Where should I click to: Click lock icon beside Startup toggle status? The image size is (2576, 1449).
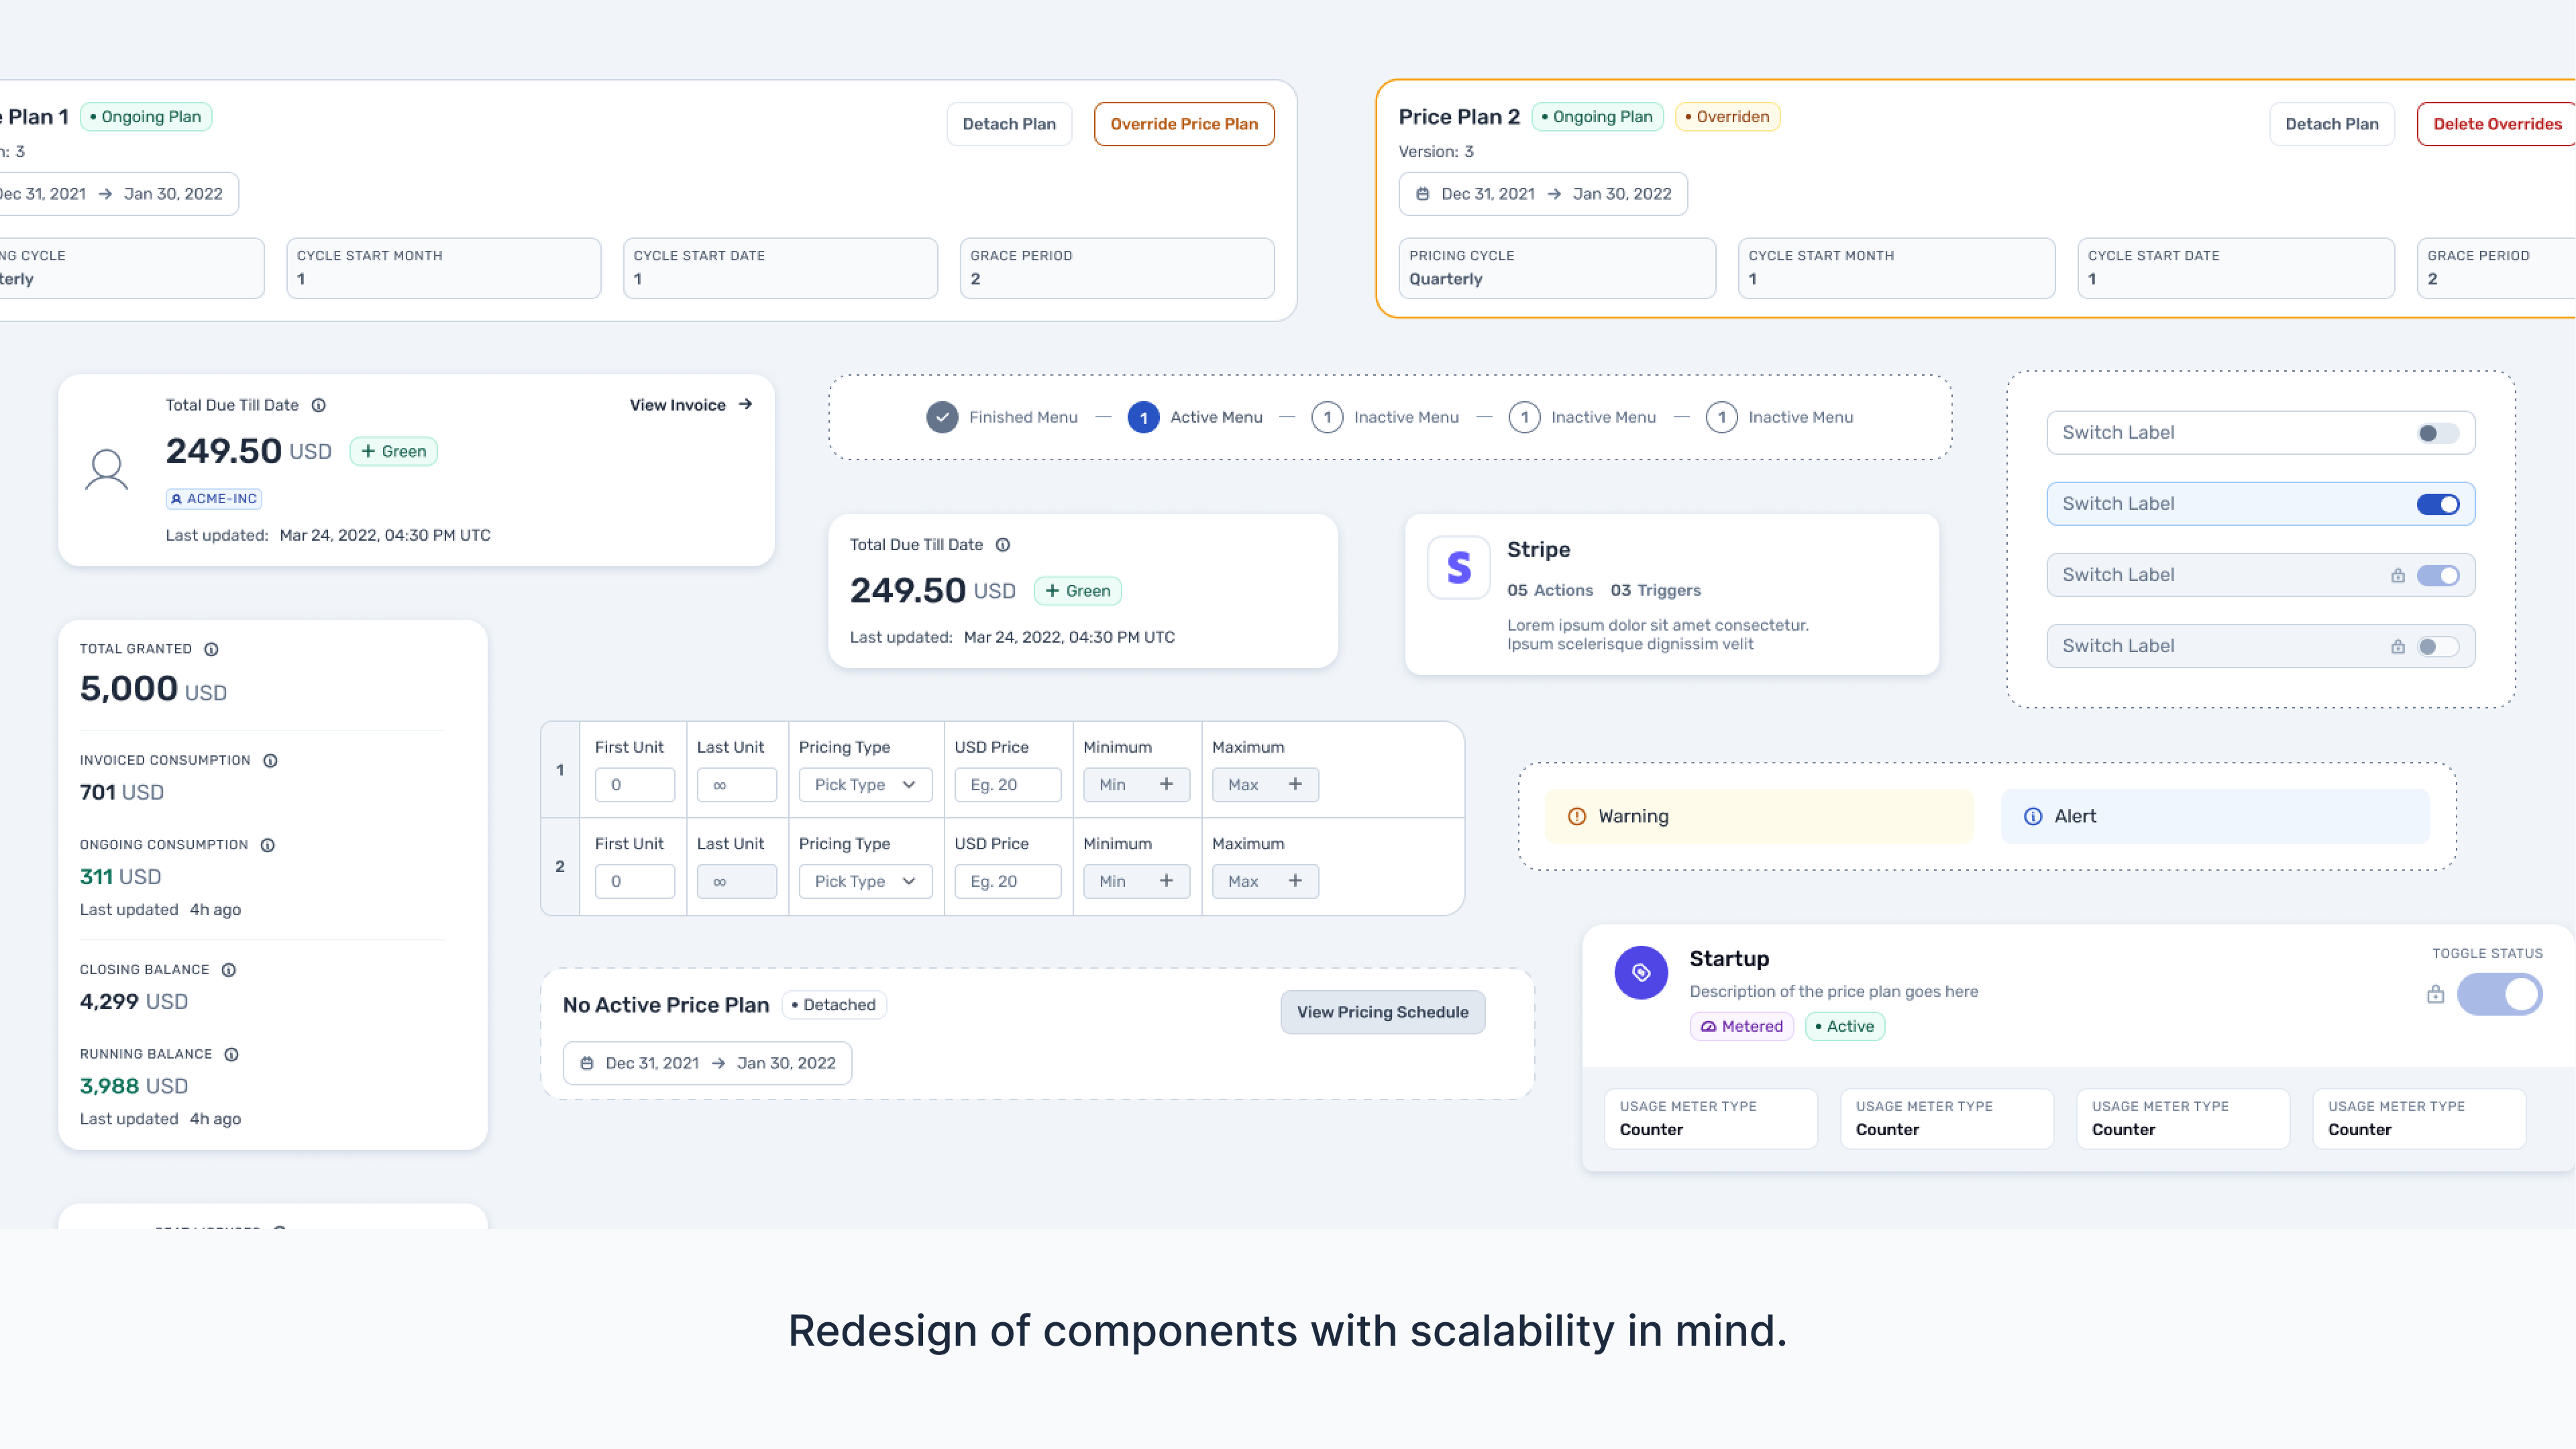click(x=2435, y=994)
